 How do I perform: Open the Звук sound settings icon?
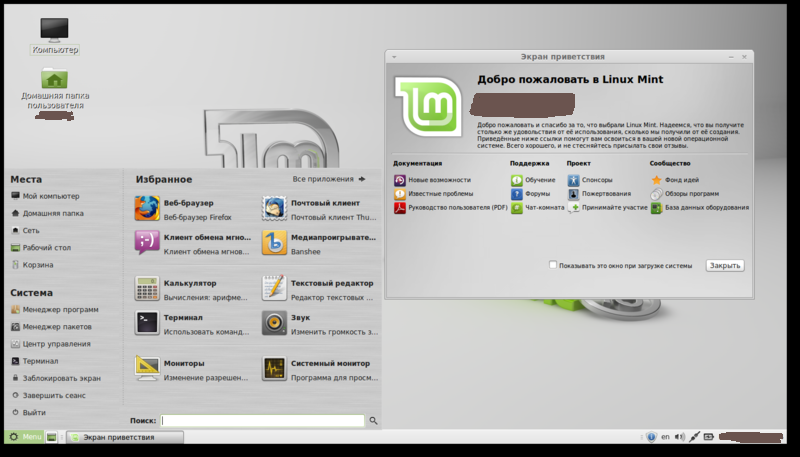(274, 323)
